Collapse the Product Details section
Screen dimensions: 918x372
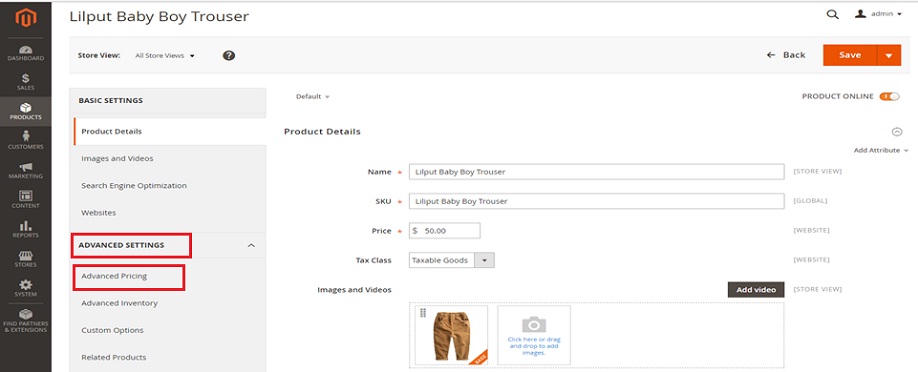(x=897, y=132)
